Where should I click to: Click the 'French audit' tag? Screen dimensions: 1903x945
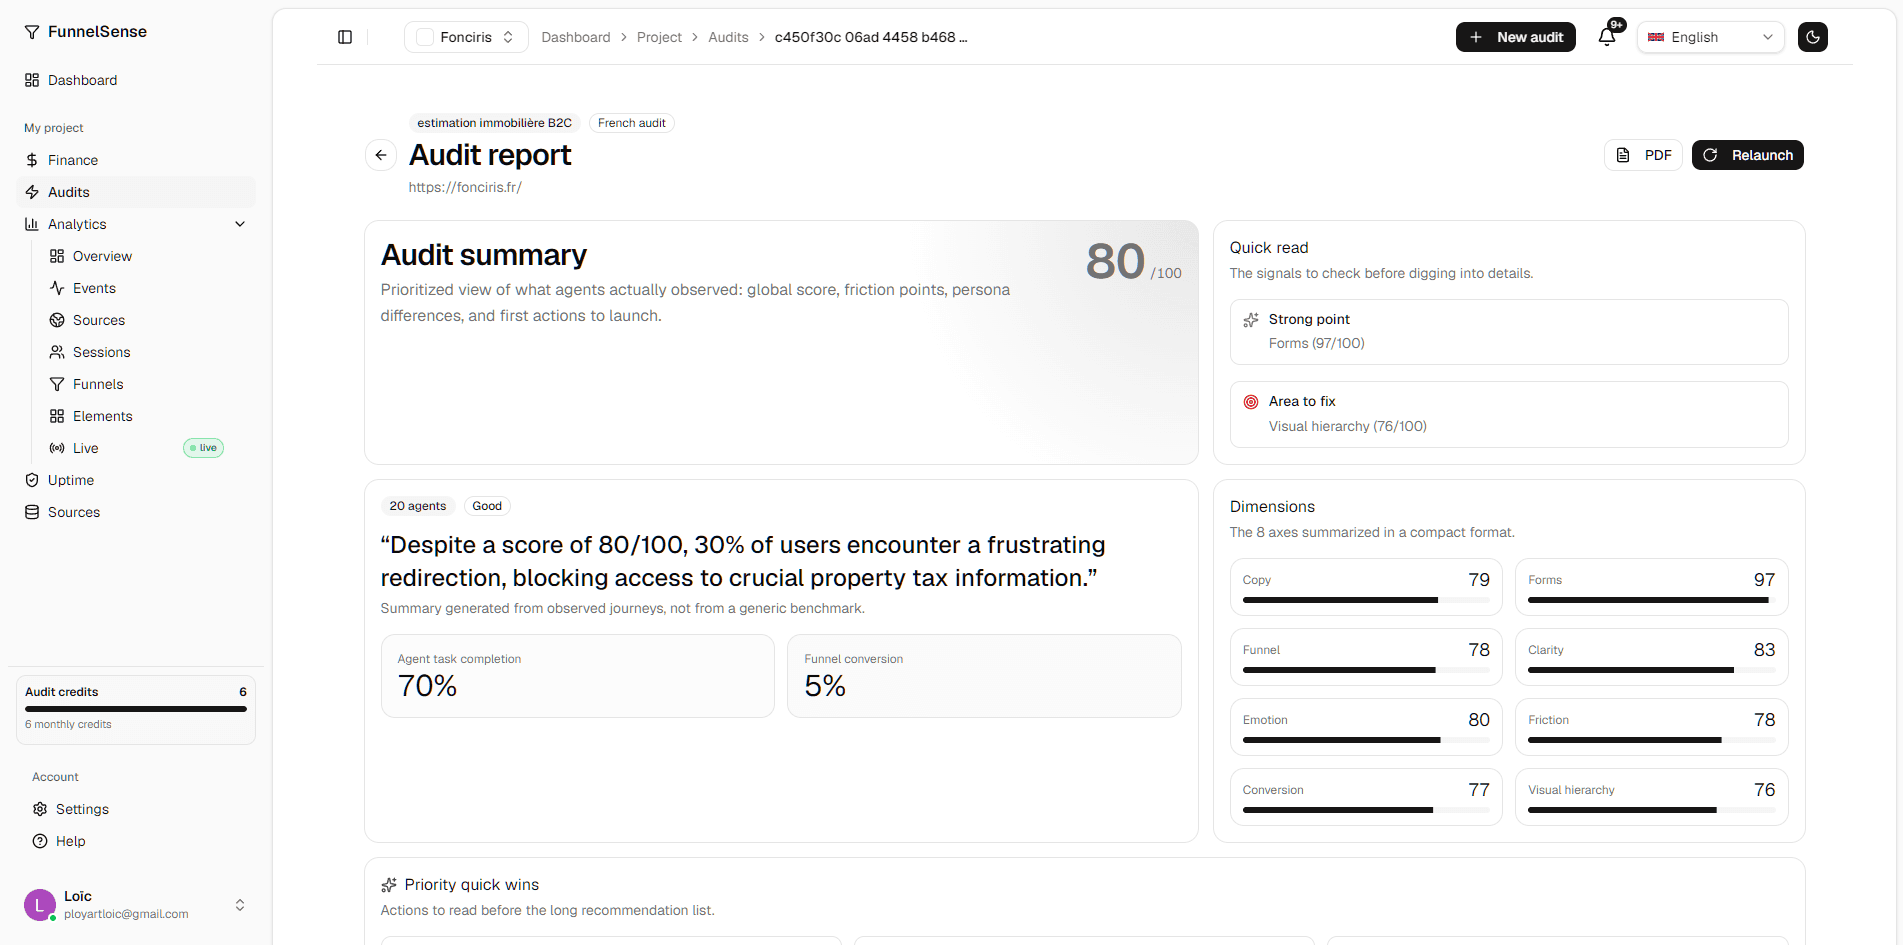pos(632,123)
